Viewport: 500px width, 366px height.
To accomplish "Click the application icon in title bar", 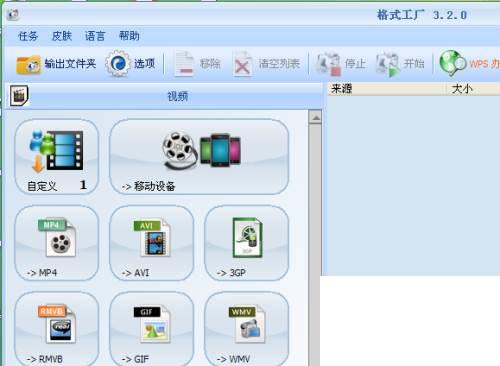I will pos(13,15).
